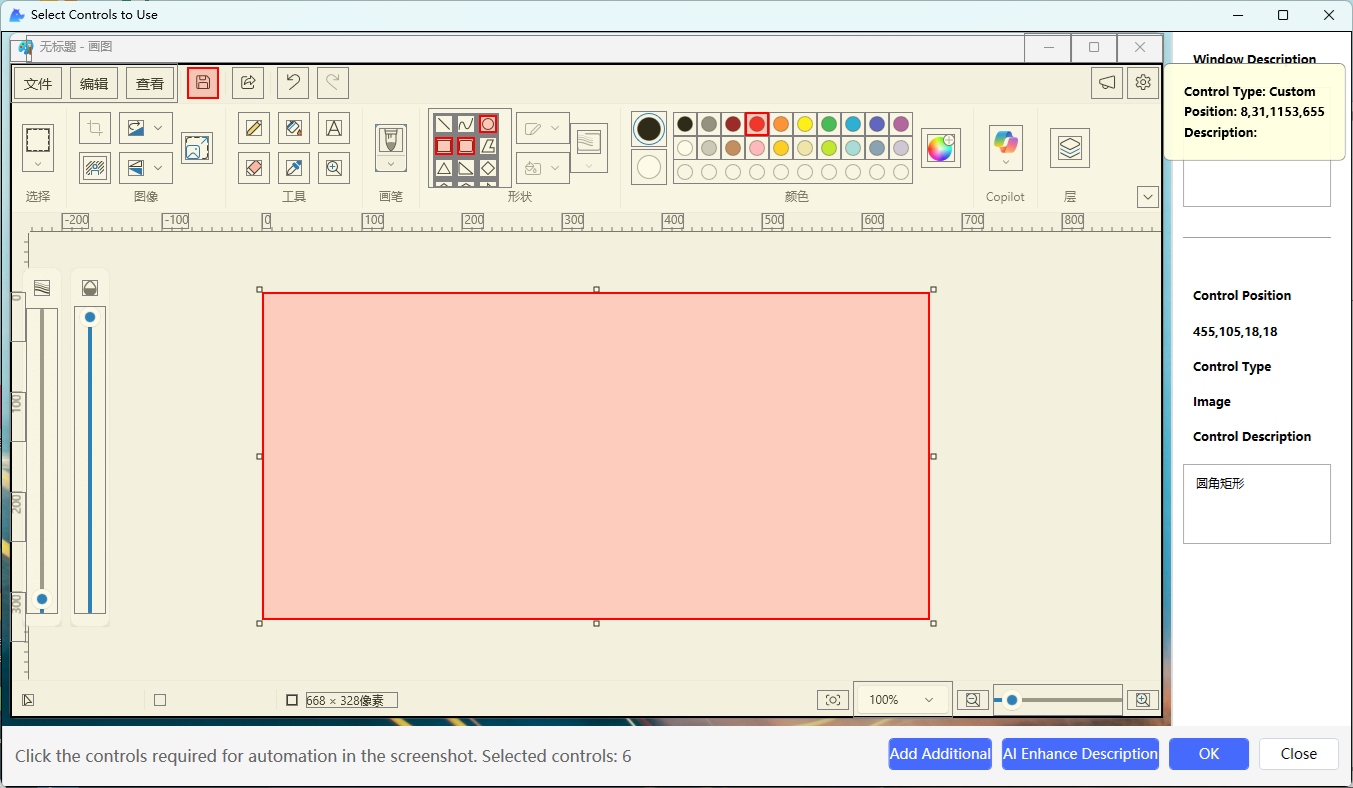Select the Fill bucket tool
Screen dimensions: 1353x788
click(x=294, y=128)
